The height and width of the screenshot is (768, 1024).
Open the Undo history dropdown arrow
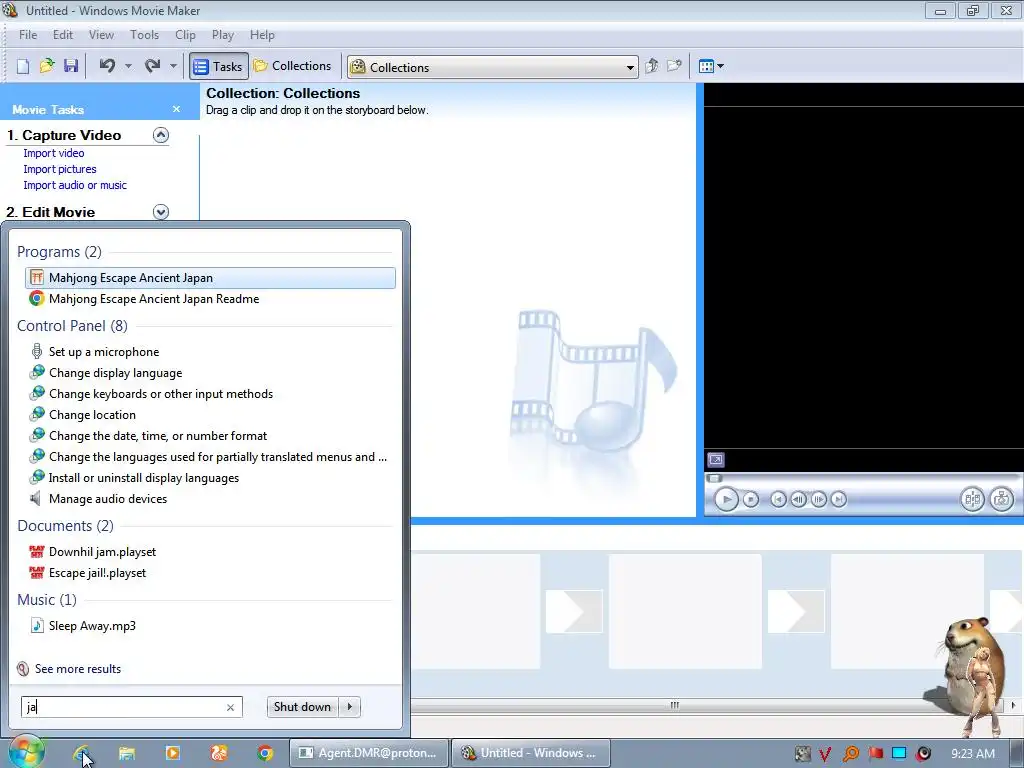128,66
